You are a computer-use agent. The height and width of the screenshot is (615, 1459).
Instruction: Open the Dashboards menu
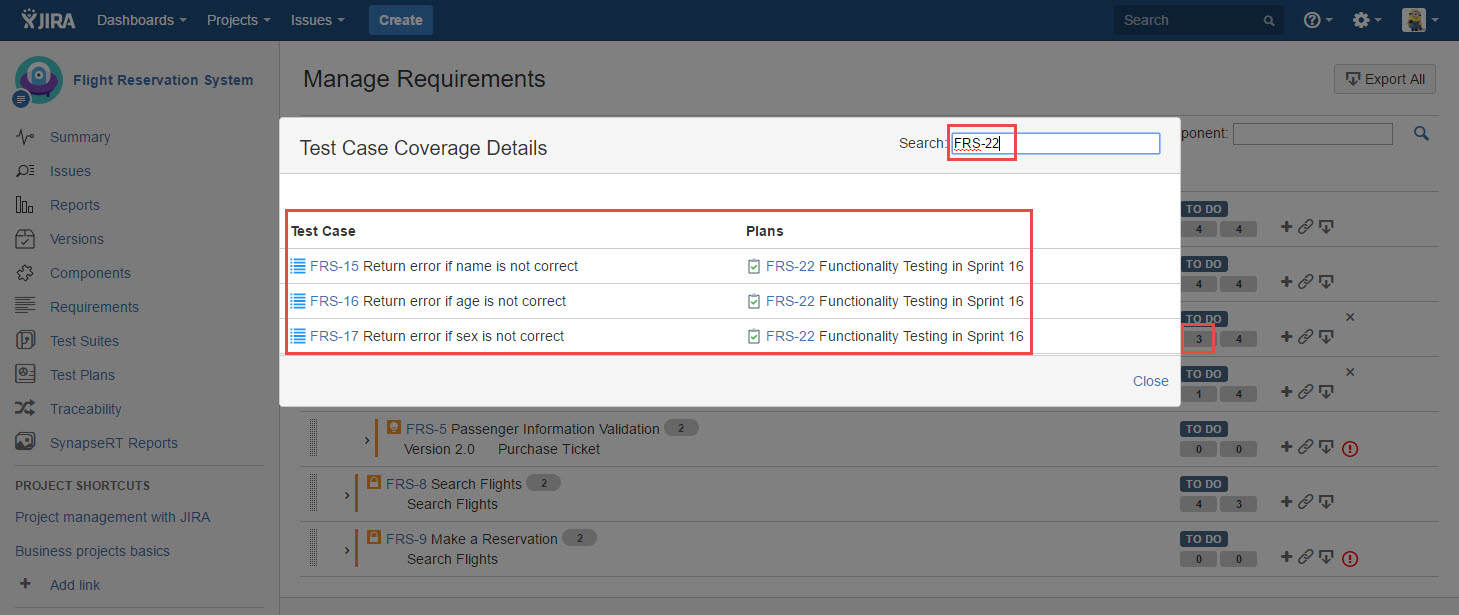(x=141, y=20)
